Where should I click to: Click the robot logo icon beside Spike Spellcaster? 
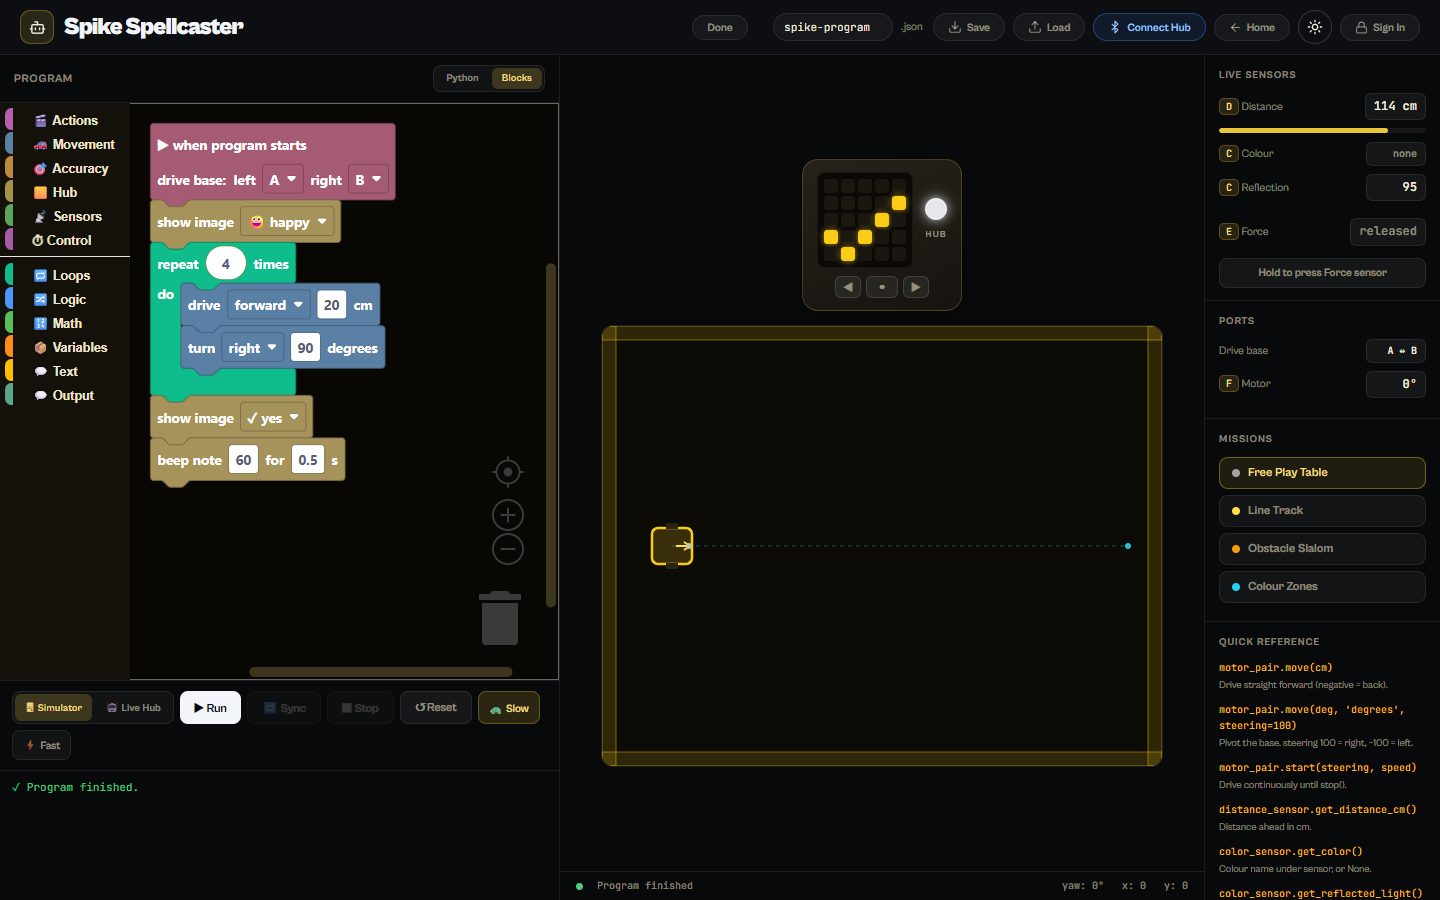37,27
